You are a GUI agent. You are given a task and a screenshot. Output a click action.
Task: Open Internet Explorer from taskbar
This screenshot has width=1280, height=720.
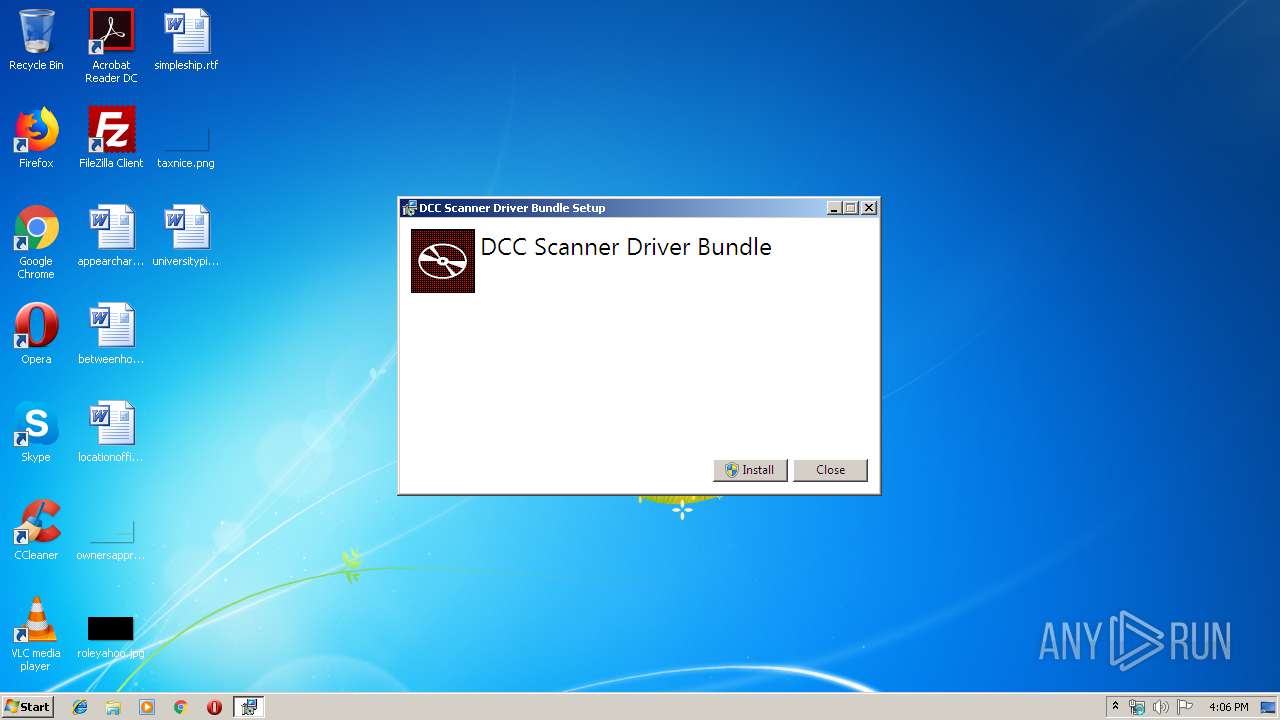coord(80,707)
